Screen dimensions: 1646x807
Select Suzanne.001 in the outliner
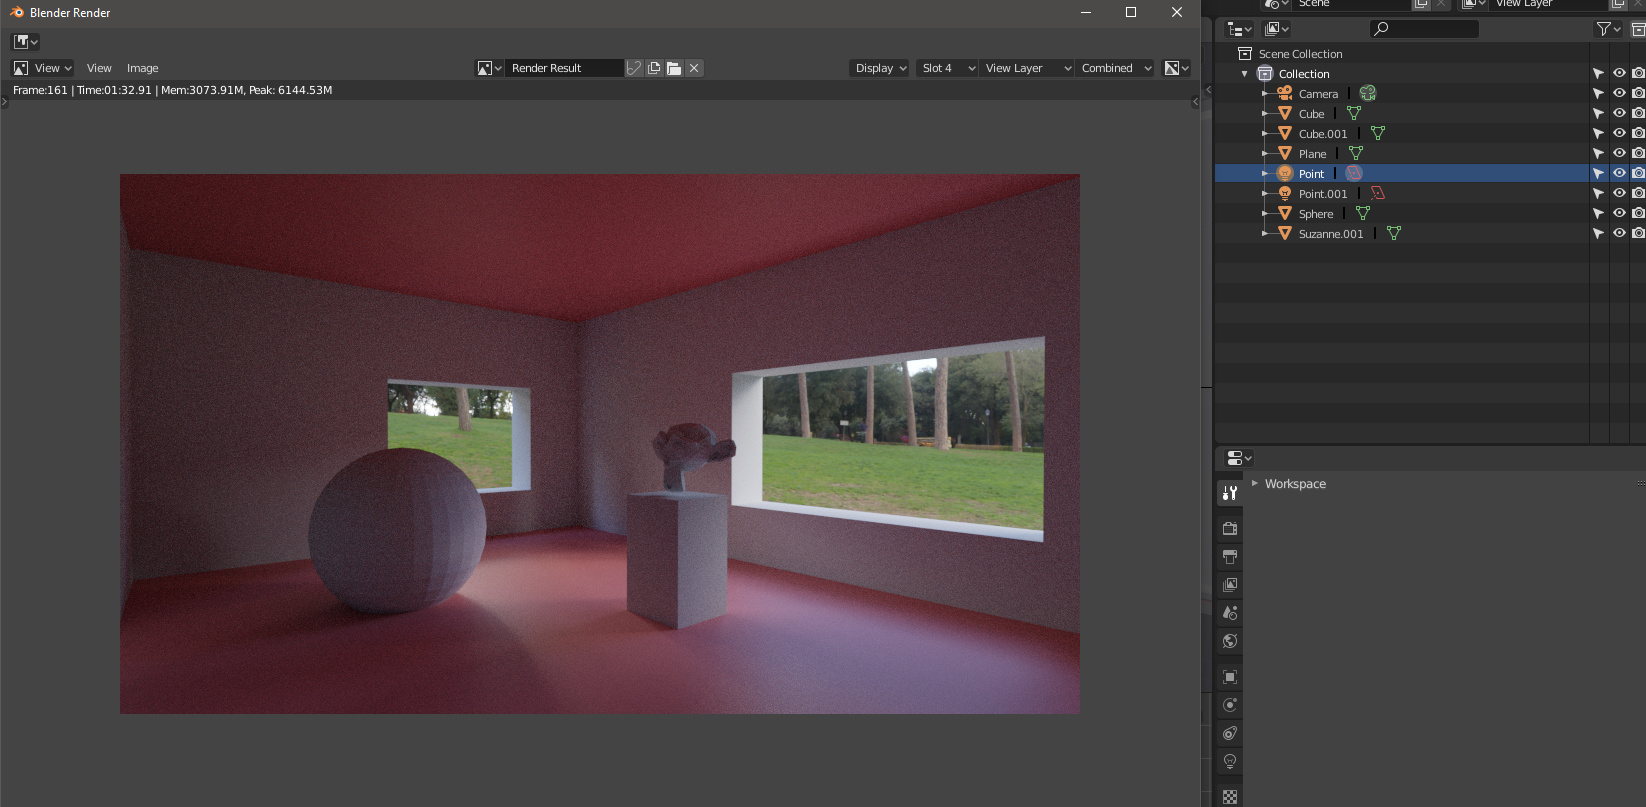(1331, 233)
